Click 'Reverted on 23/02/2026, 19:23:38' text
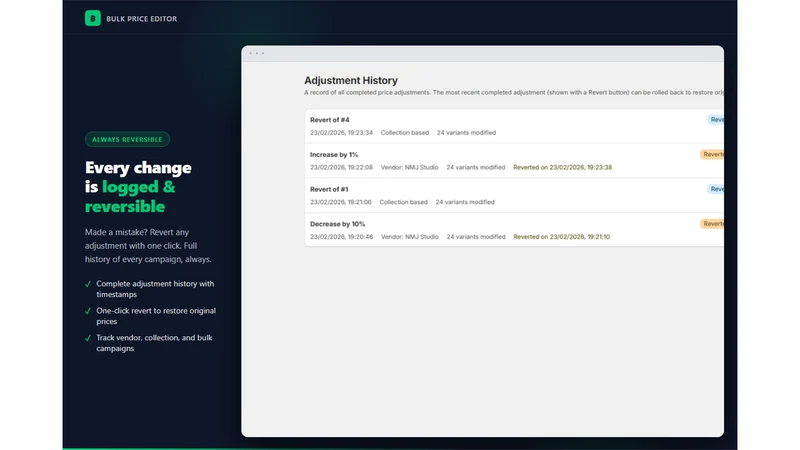Screen dimensions: 800x450 [x=562, y=167]
